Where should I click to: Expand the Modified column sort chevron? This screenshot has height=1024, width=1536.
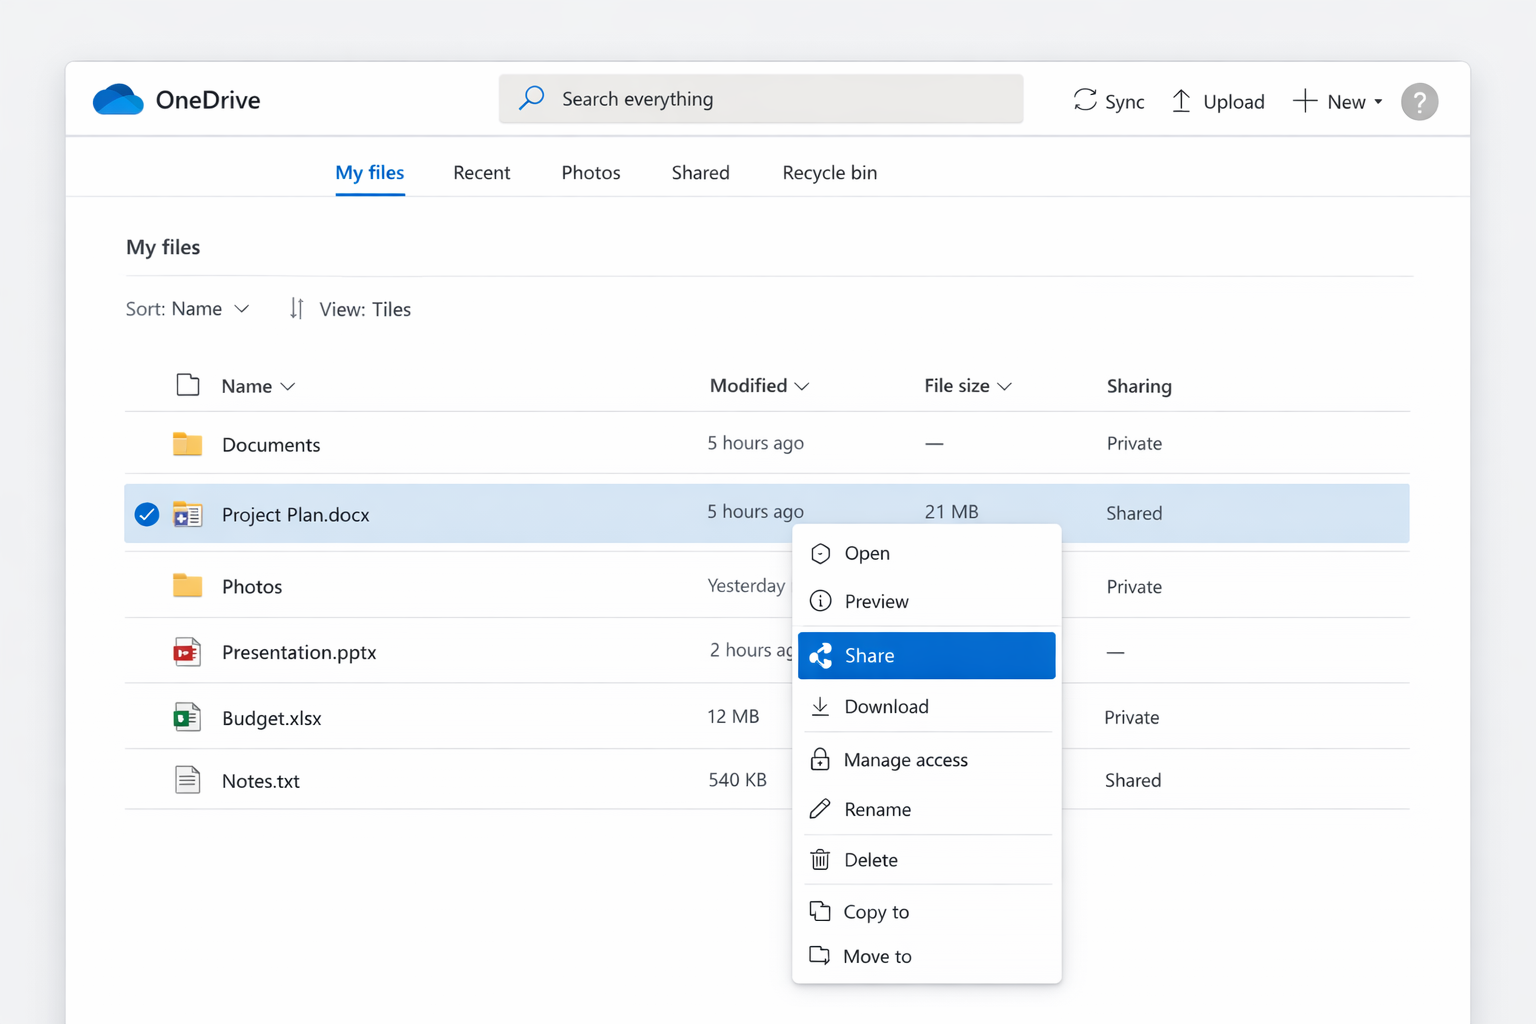click(802, 386)
